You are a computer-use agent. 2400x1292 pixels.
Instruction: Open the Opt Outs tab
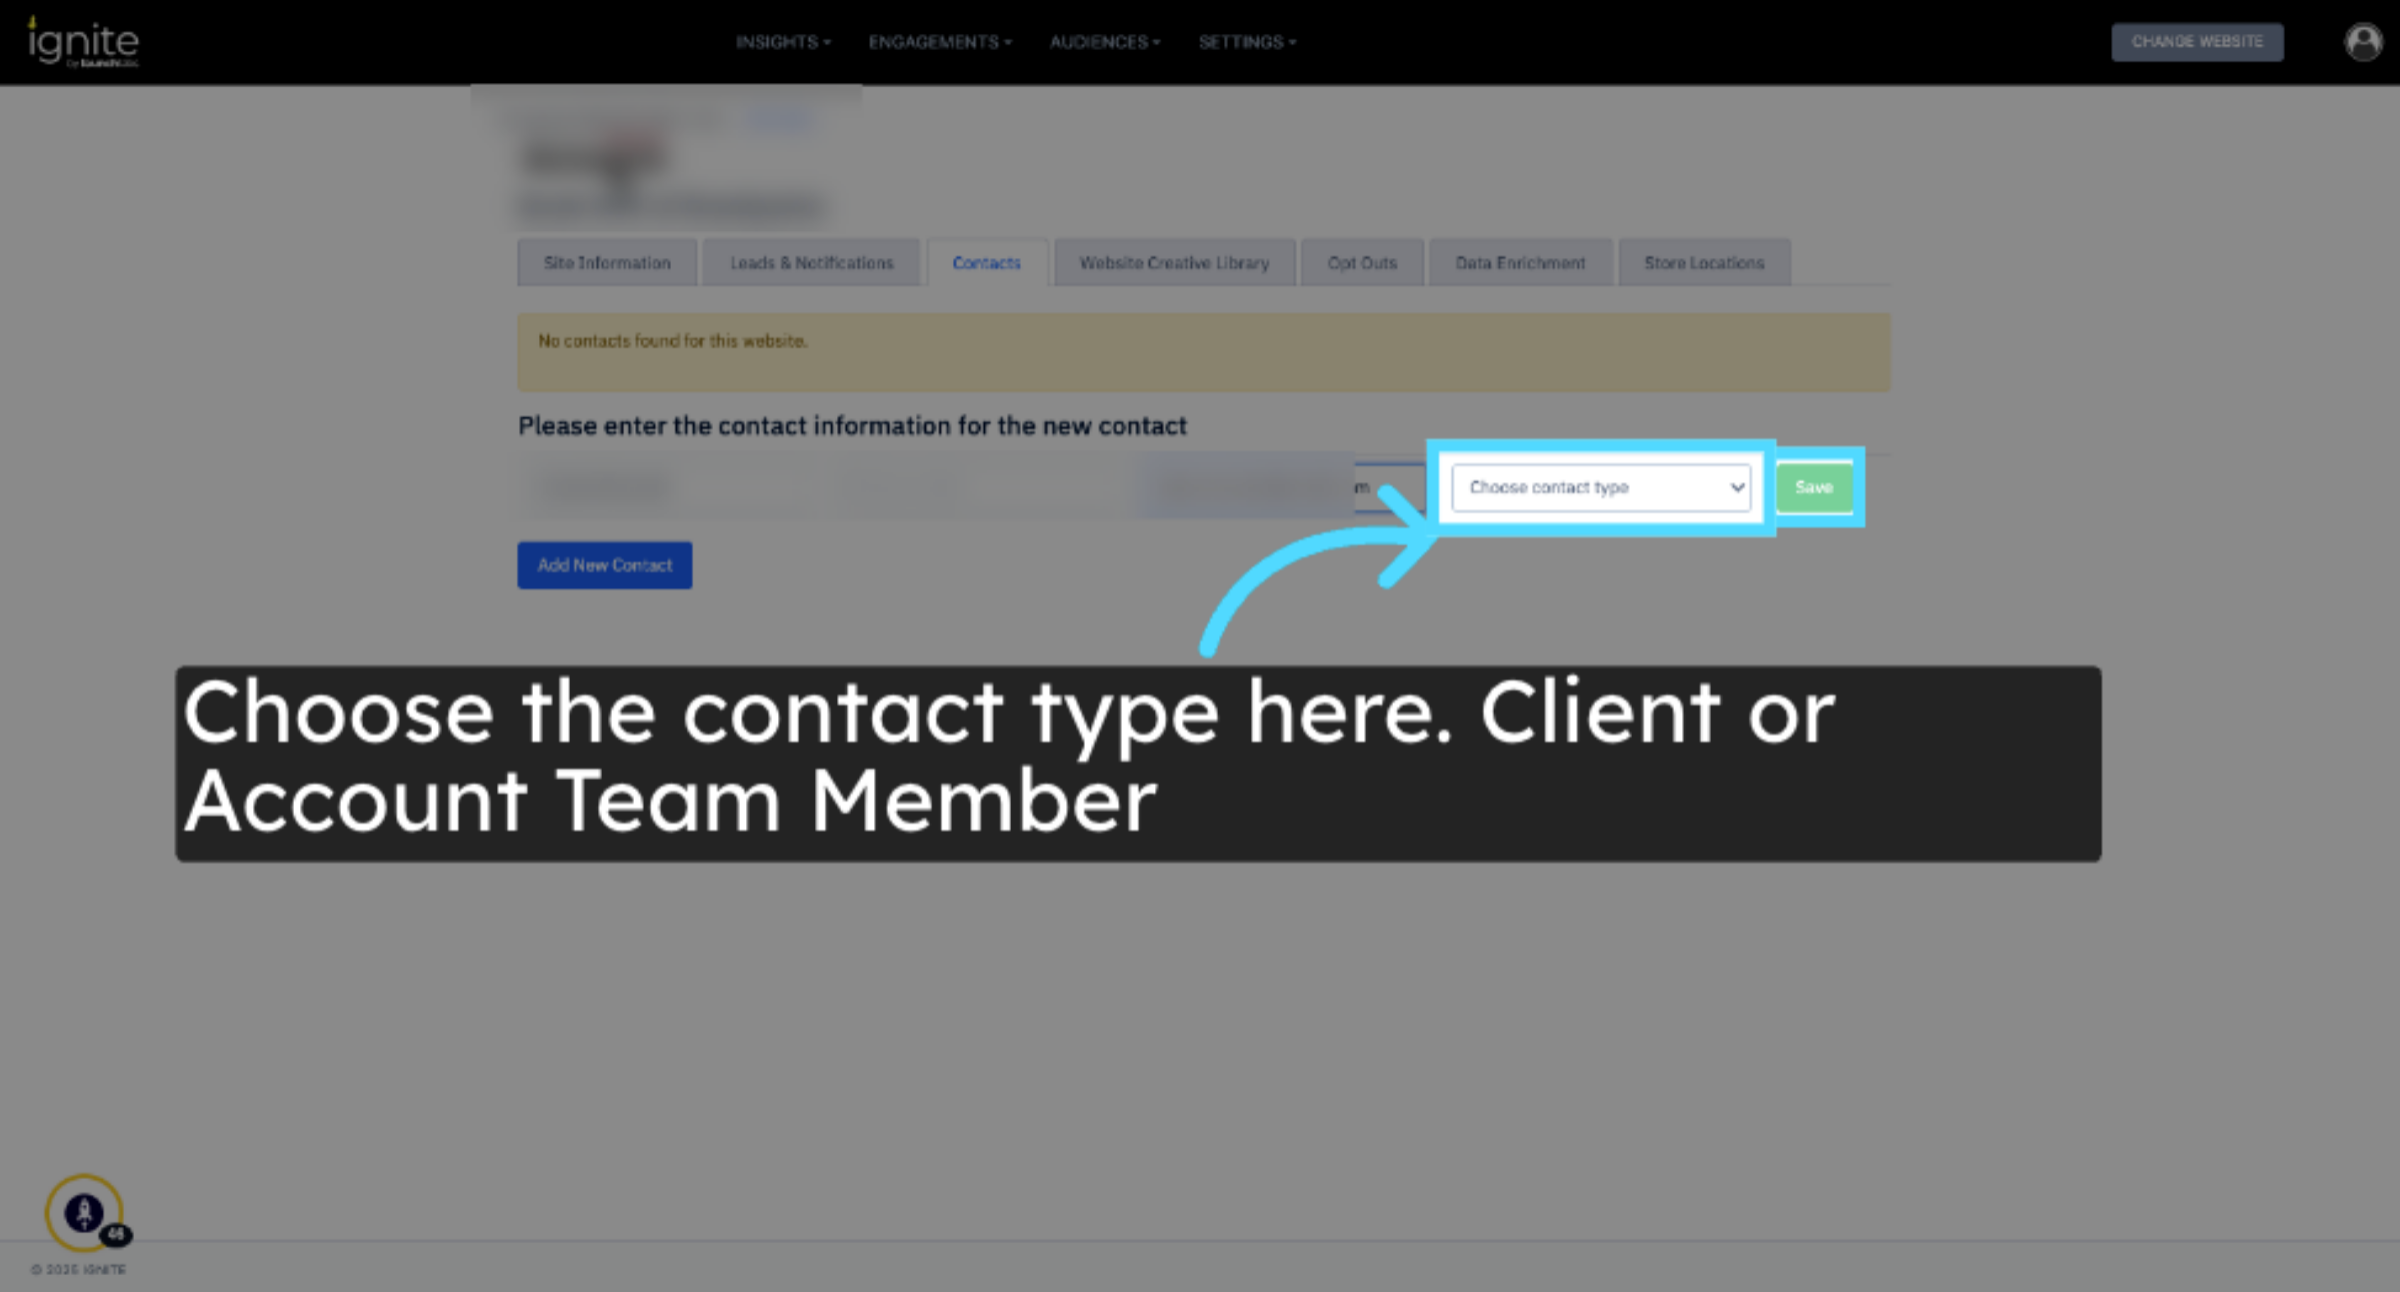[x=1362, y=263]
